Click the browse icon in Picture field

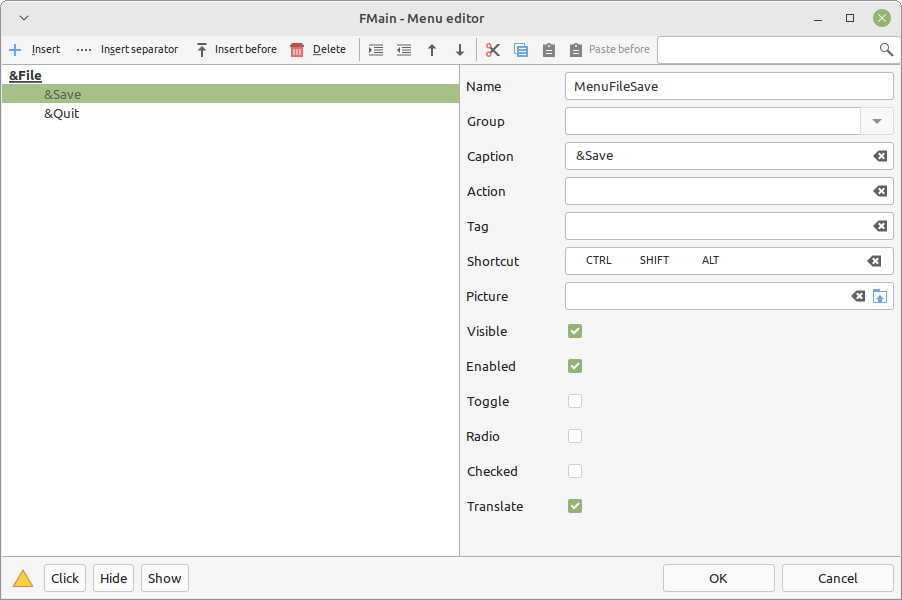[880, 296]
